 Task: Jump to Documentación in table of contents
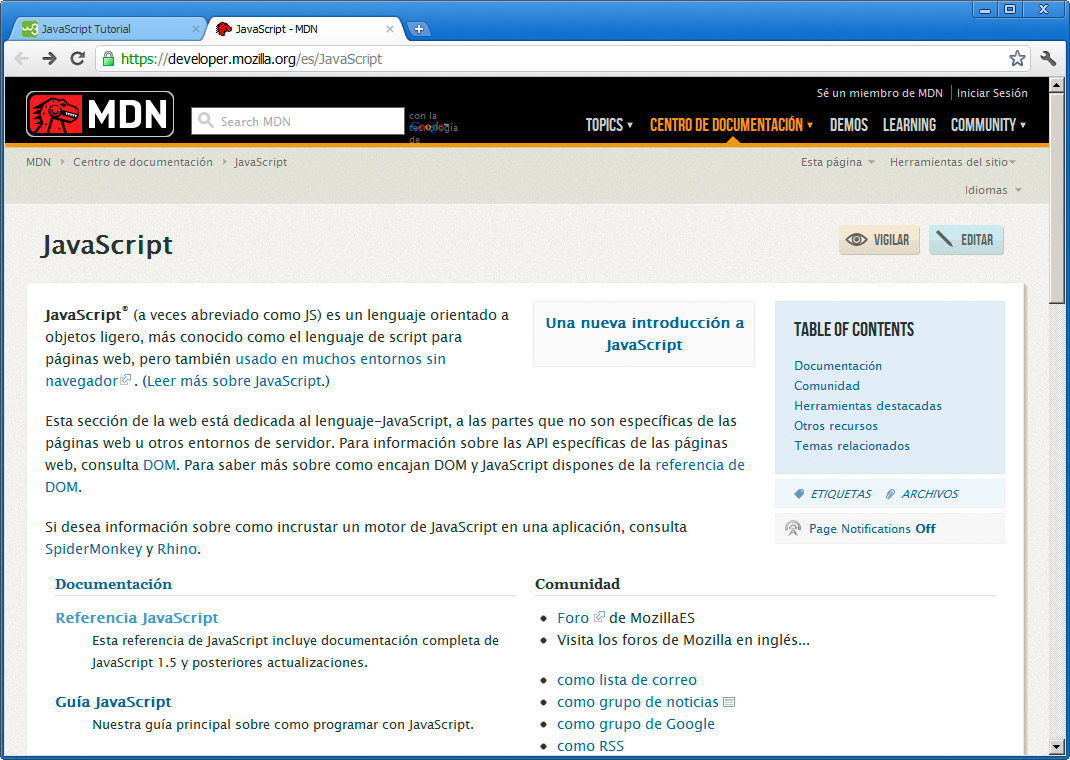(x=837, y=366)
